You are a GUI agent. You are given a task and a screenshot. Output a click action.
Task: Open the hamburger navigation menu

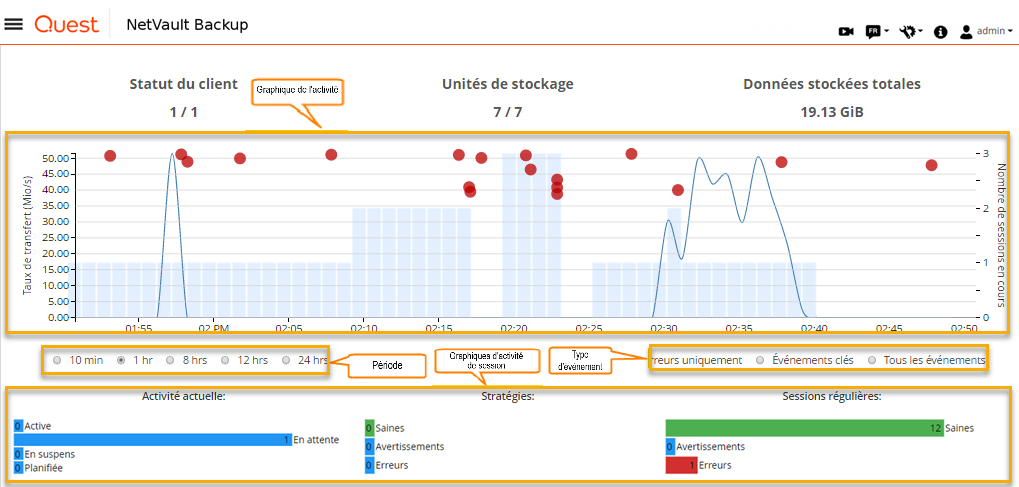pyautogui.click(x=14, y=24)
